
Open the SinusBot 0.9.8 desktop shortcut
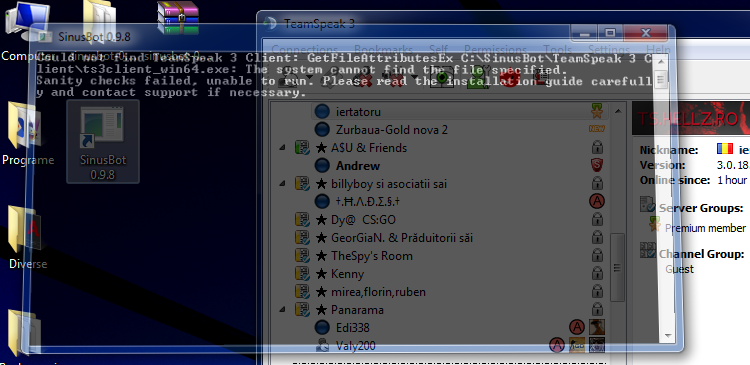click(x=103, y=142)
